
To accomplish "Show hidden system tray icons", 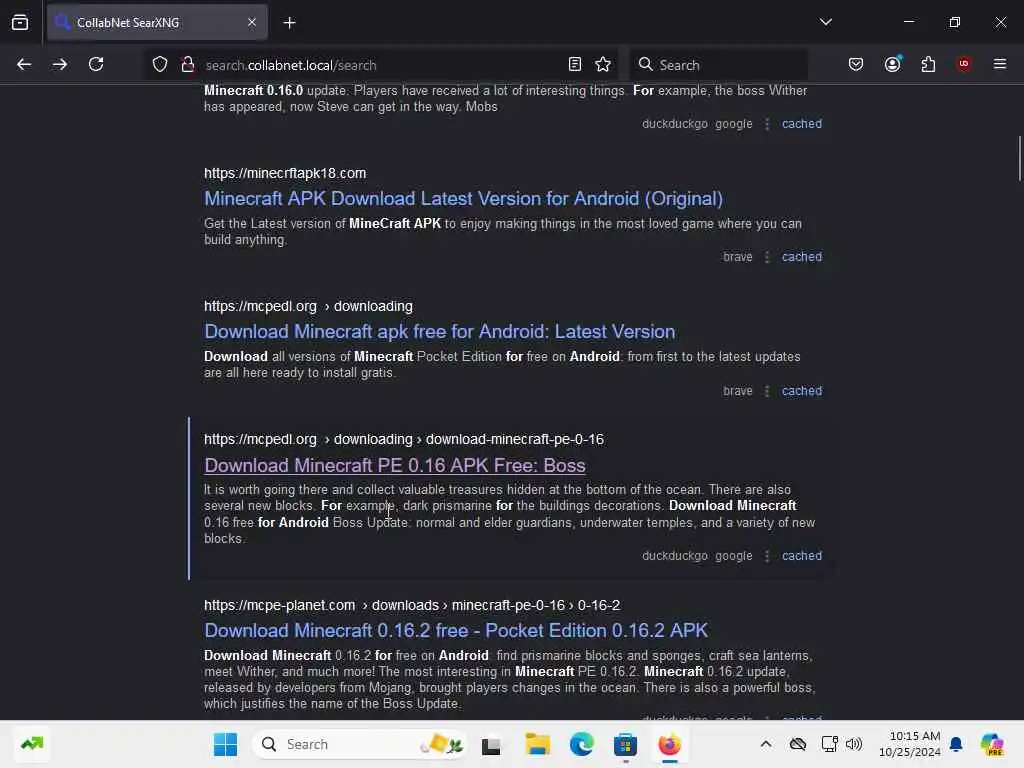I will point(766,744).
